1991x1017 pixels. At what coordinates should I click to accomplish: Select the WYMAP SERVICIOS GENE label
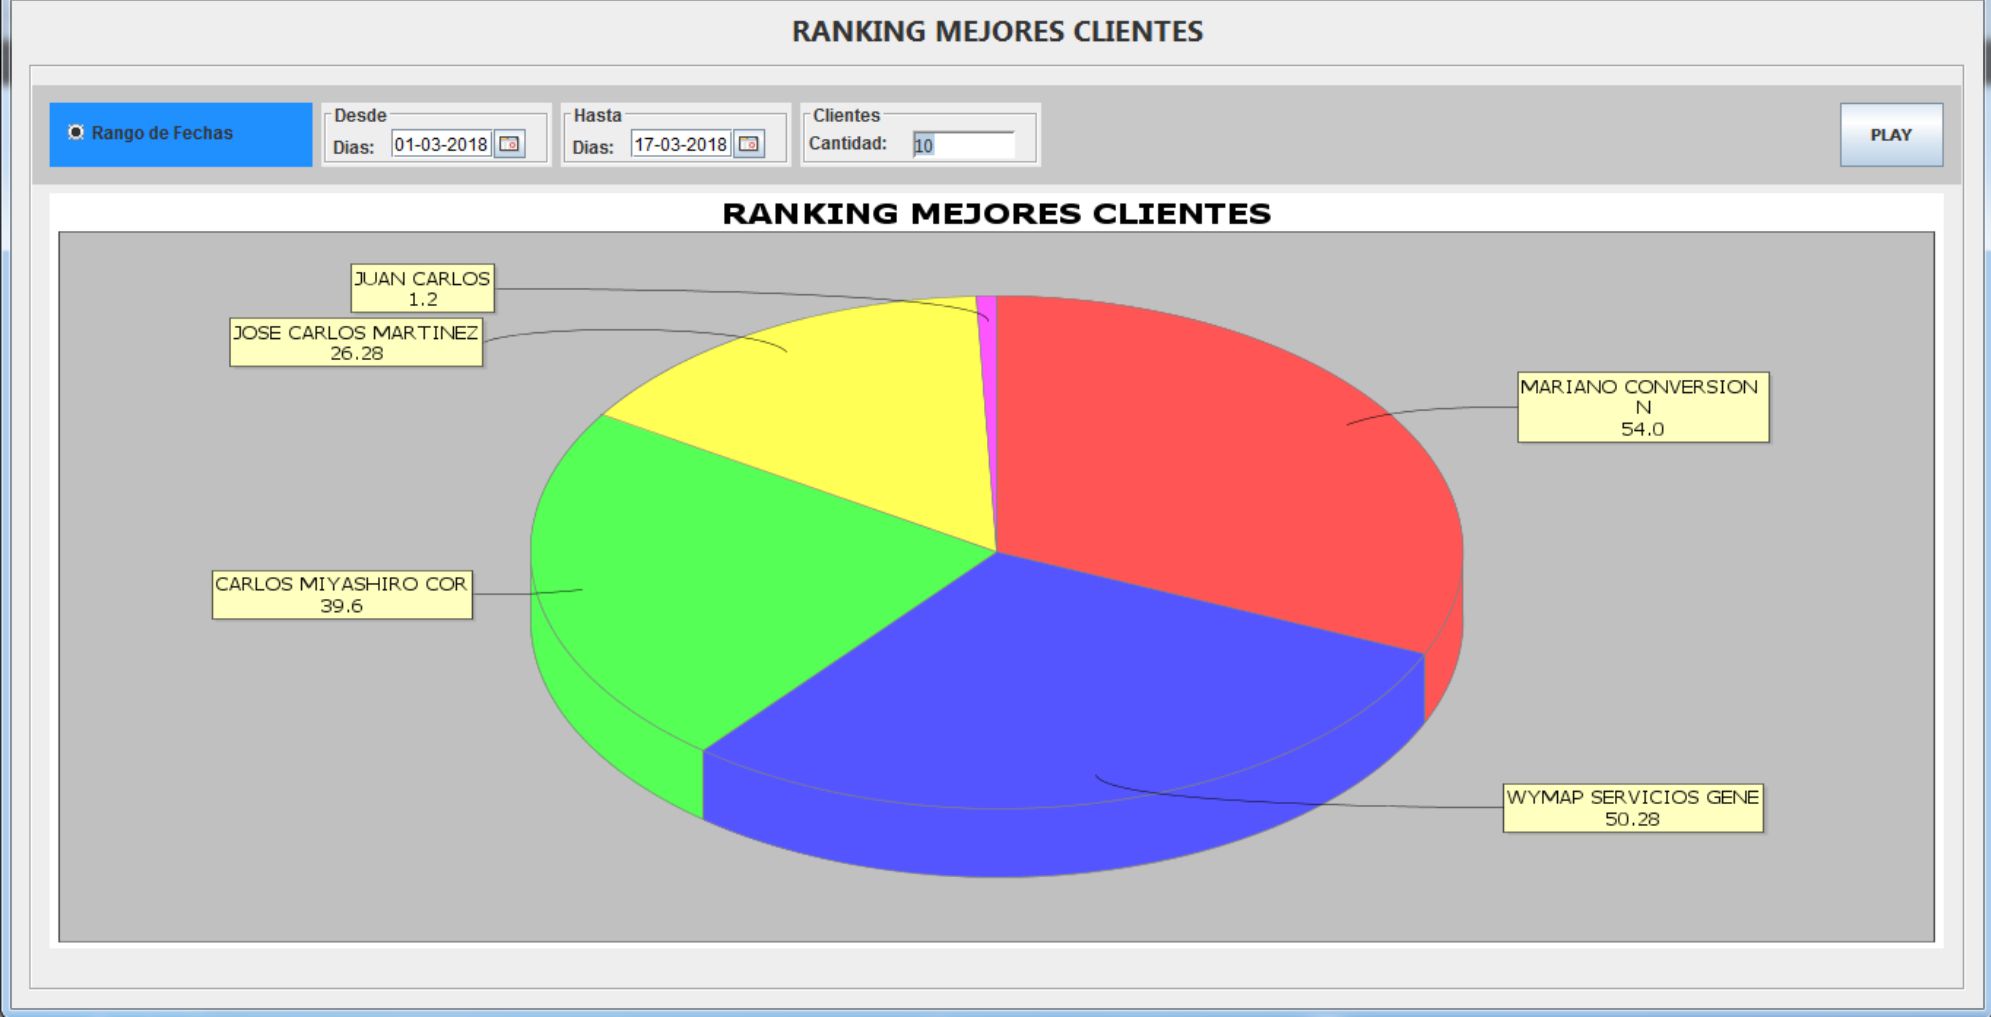pos(1632,808)
